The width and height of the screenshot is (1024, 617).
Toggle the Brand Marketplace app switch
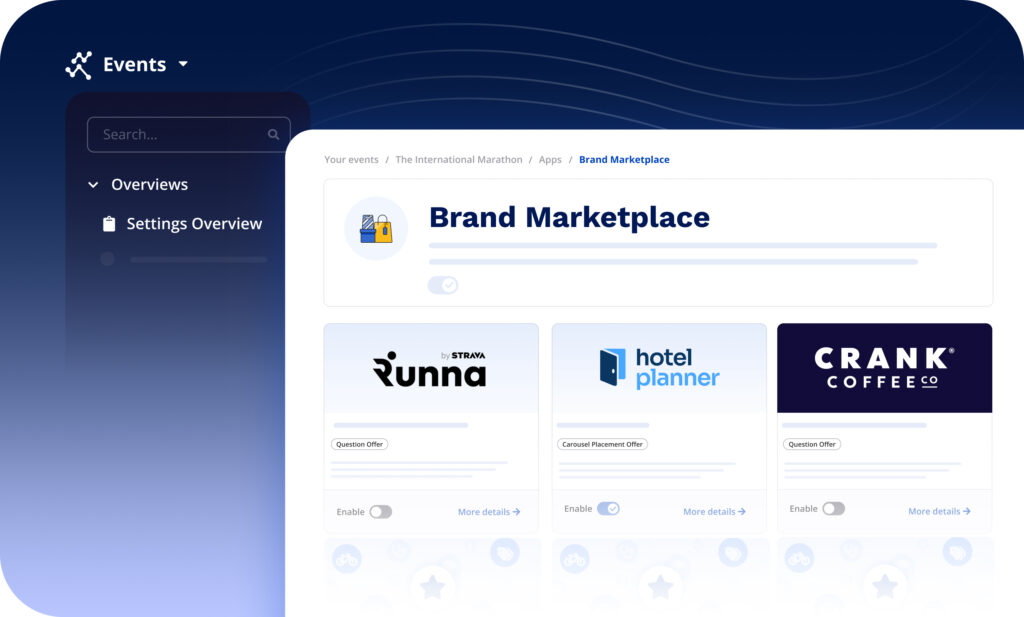click(442, 285)
